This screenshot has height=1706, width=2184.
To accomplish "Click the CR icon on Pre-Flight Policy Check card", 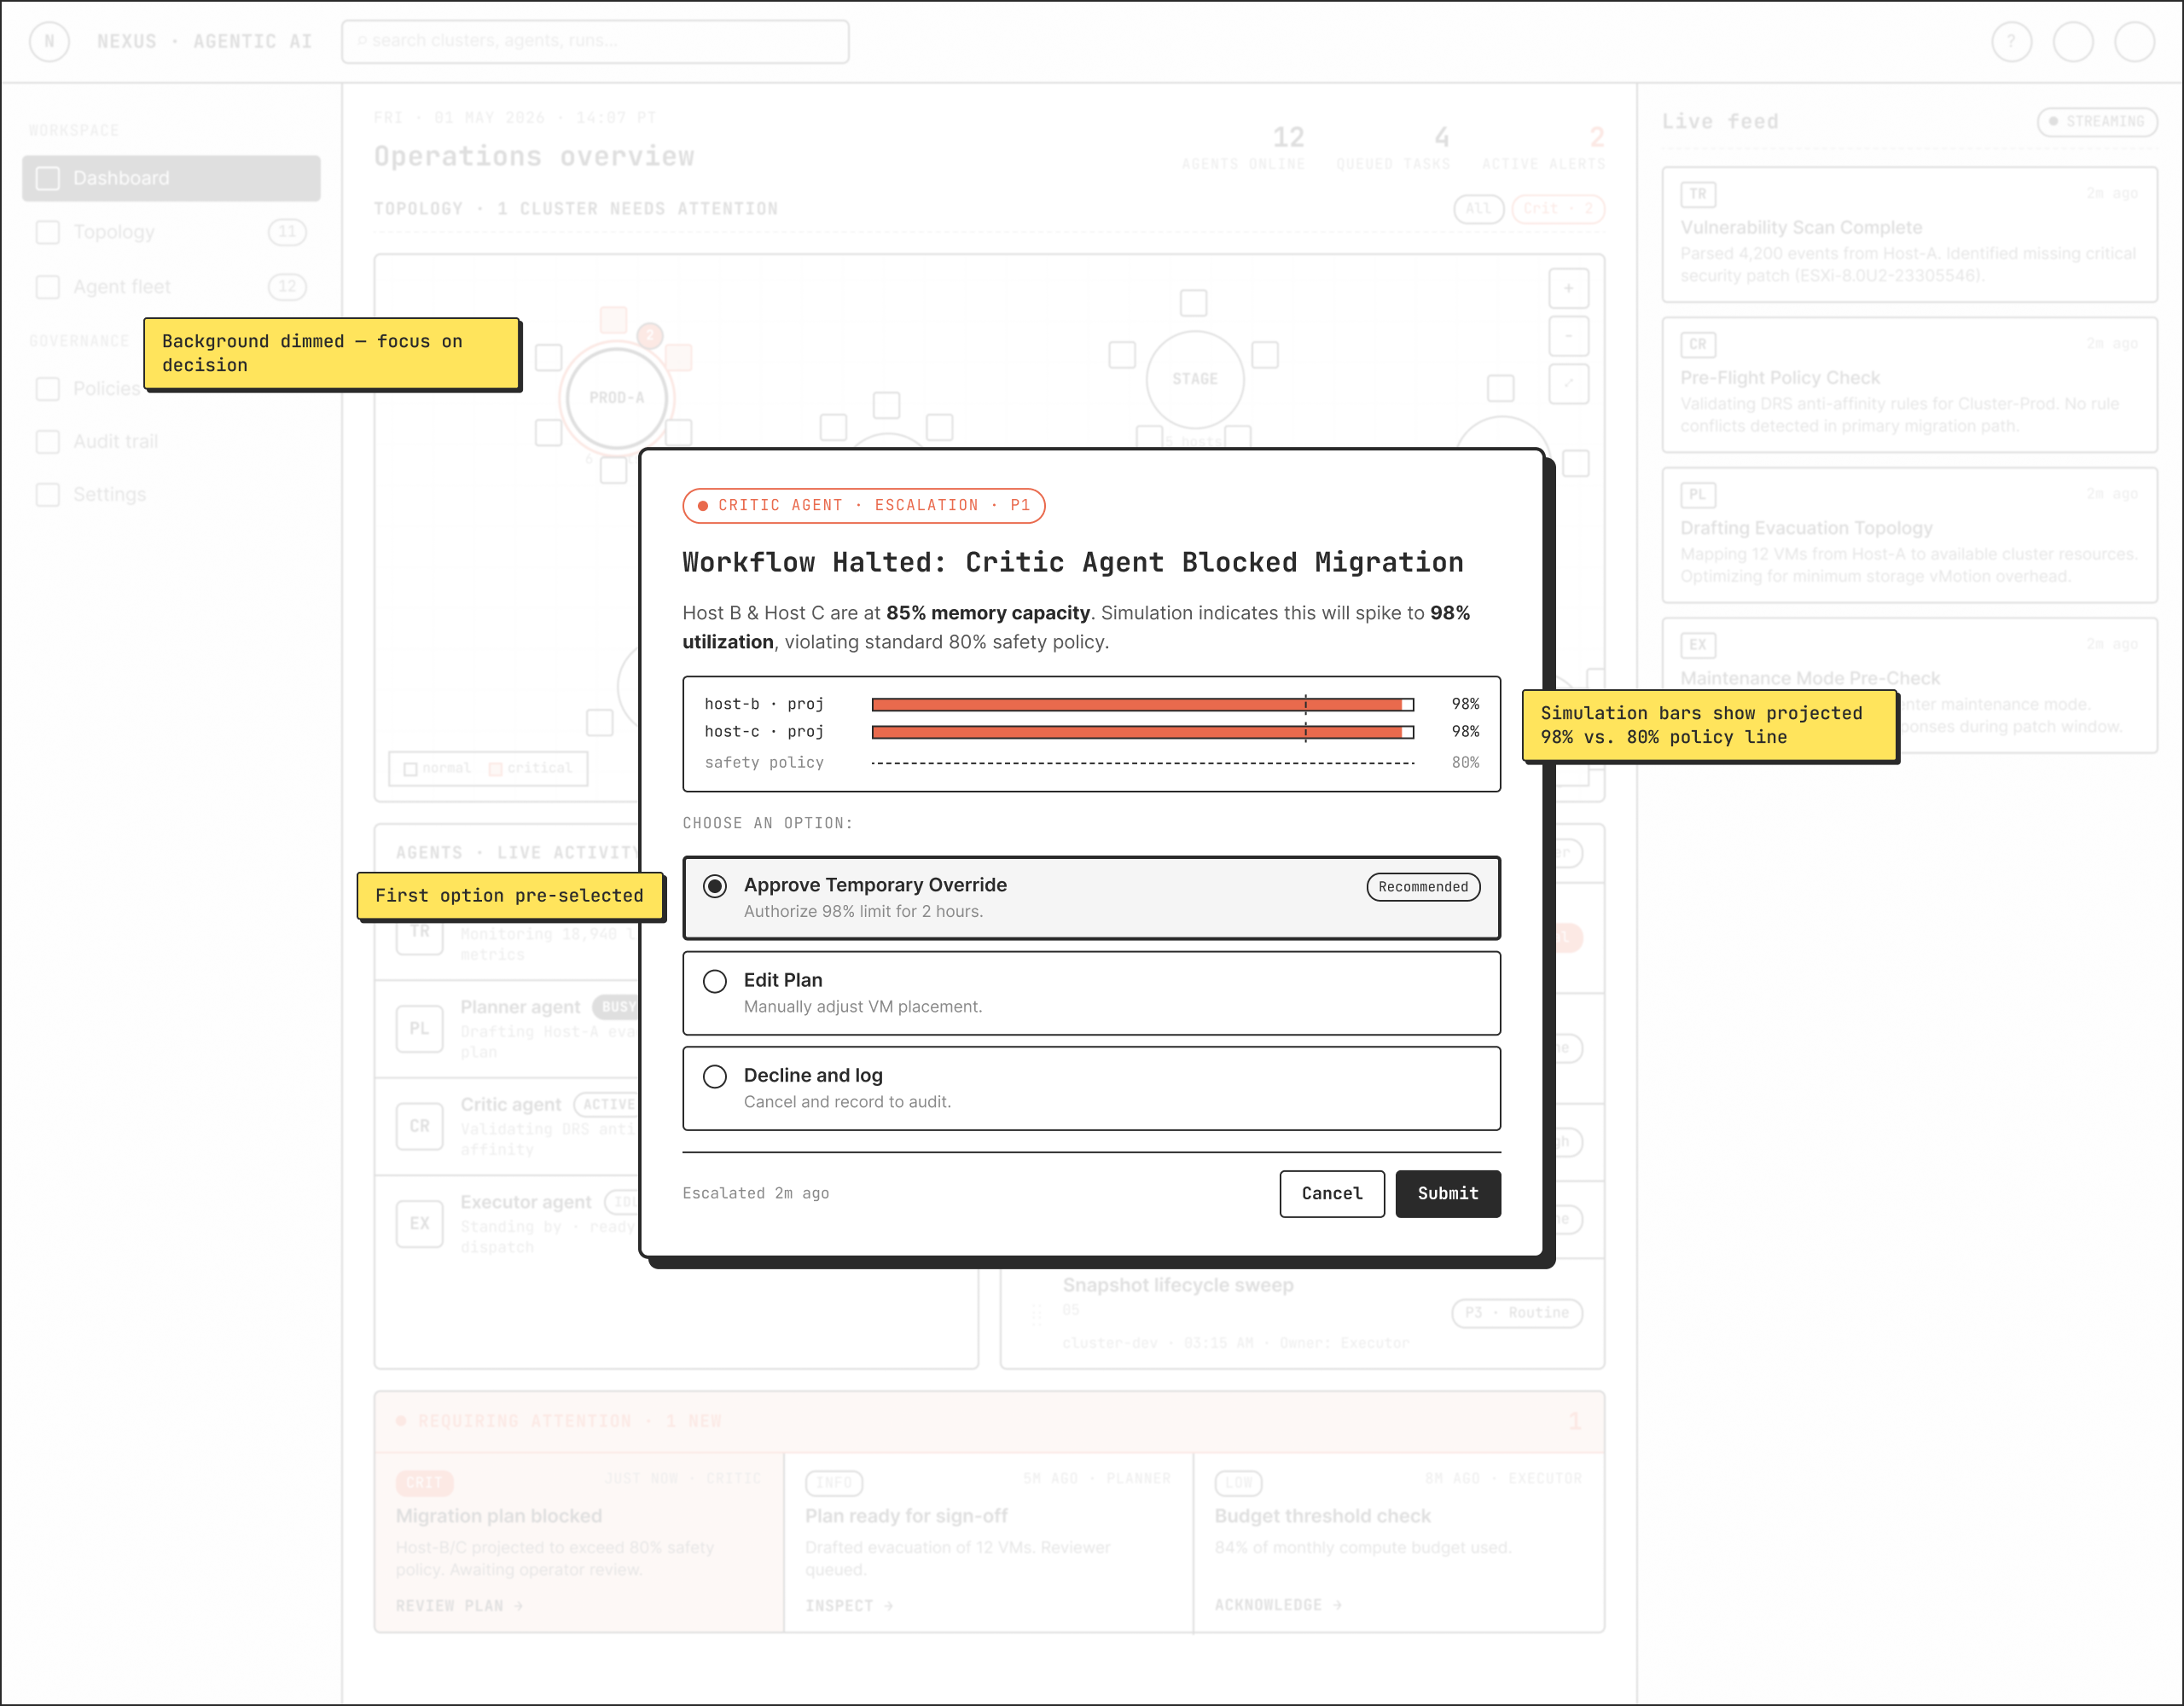I will pos(1698,345).
